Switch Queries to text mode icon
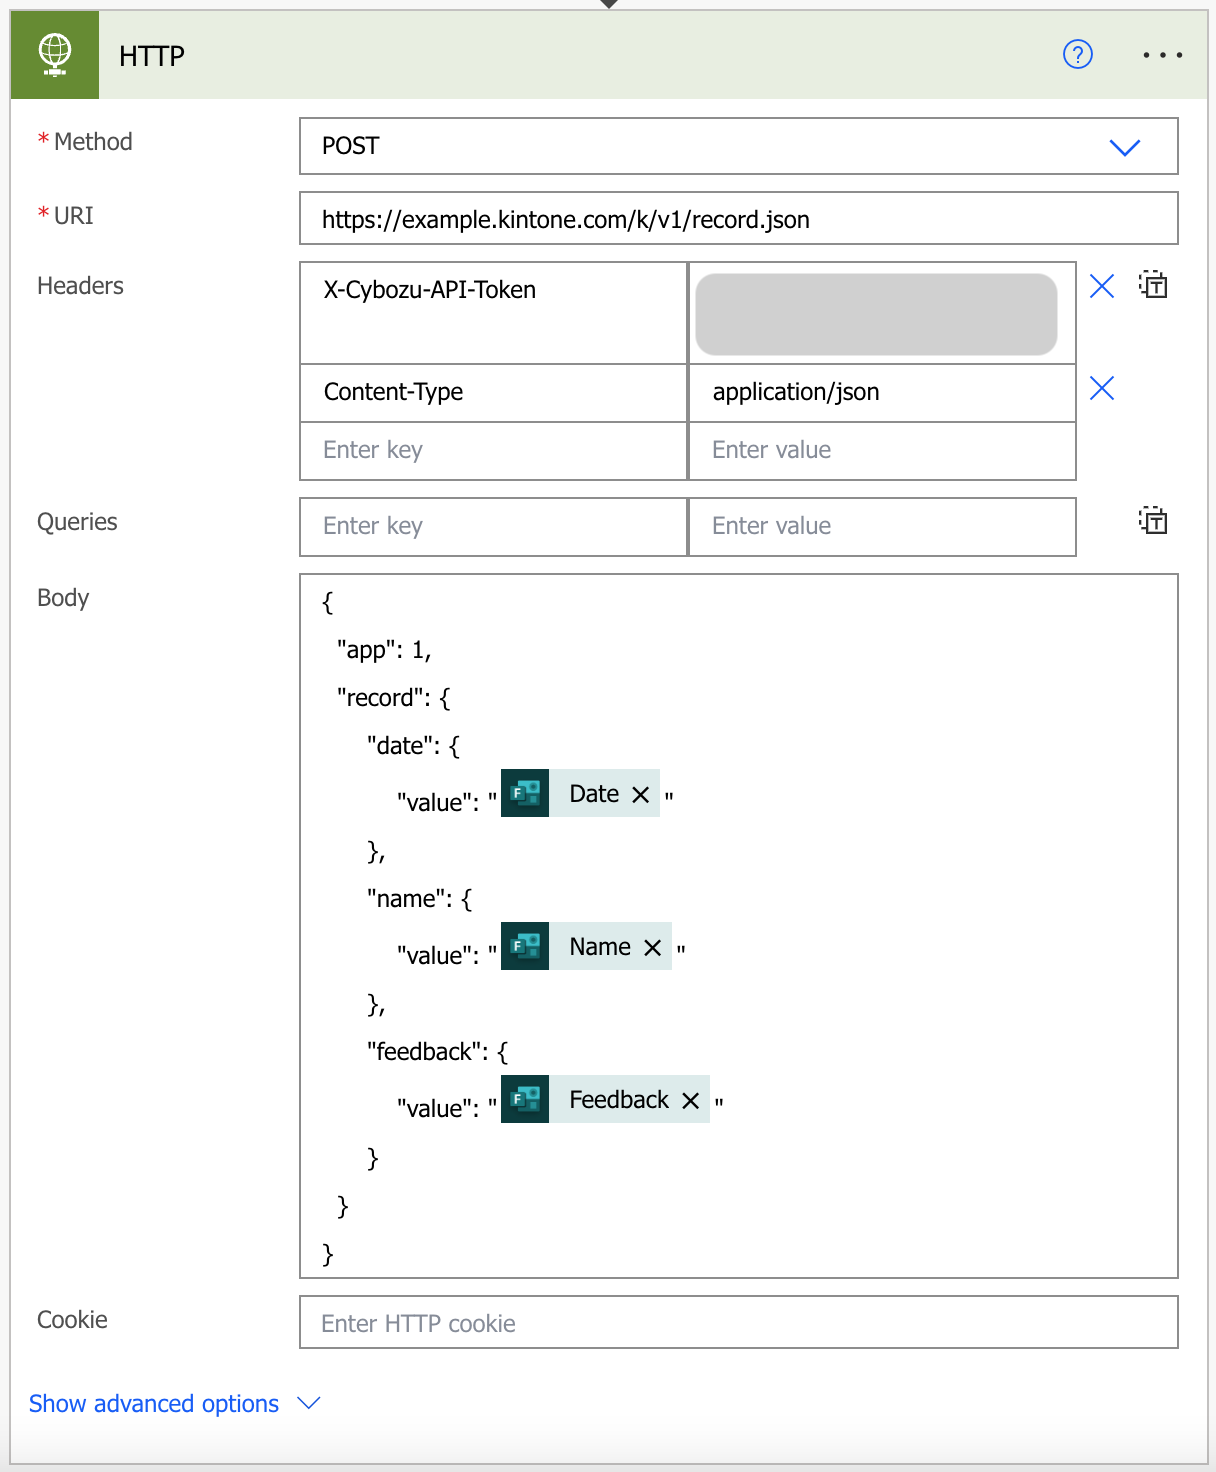This screenshot has width=1216, height=1472. click(1153, 520)
